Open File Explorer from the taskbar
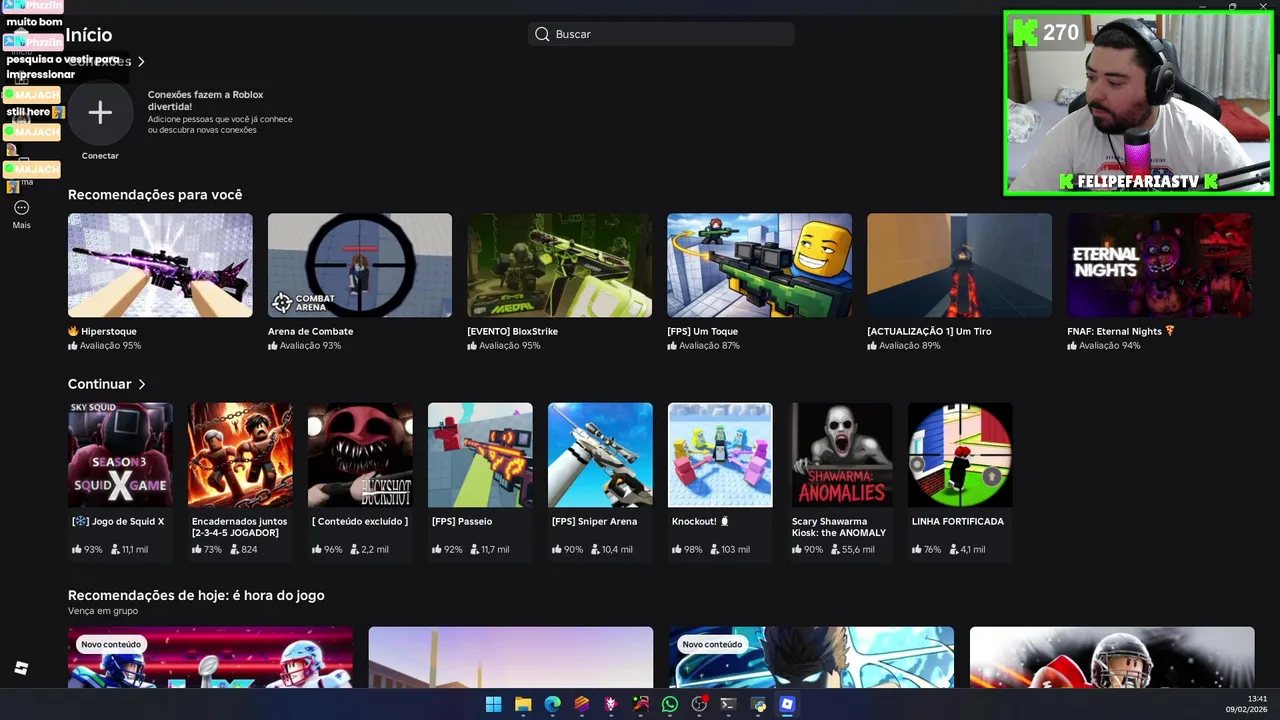1280x720 pixels. click(523, 704)
